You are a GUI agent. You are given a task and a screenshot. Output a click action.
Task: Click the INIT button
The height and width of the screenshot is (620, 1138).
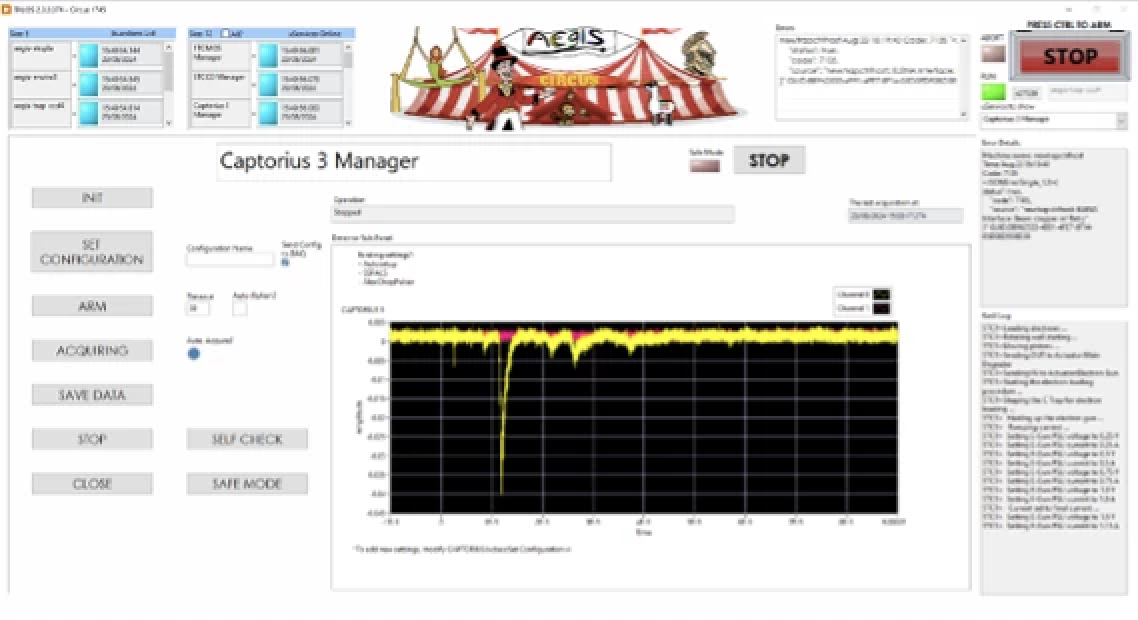[x=92, y=197]
